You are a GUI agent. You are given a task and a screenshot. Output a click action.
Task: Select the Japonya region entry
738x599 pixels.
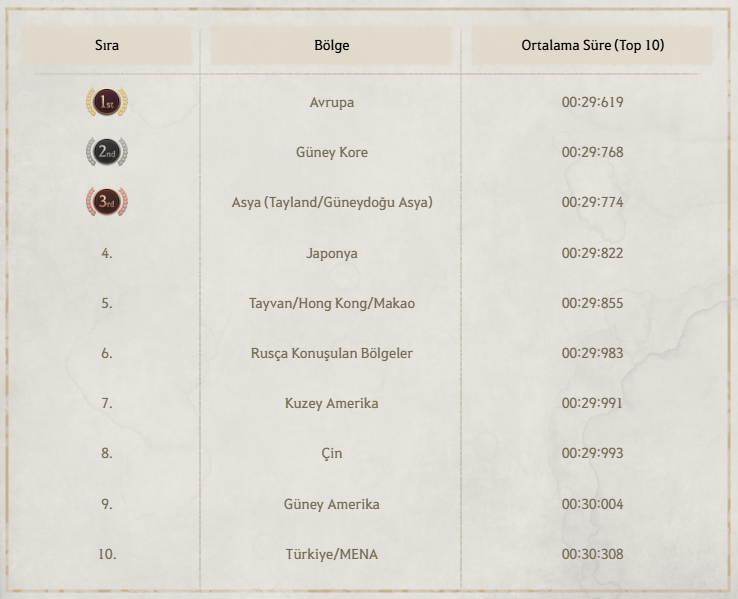click(x=332, y=253)
